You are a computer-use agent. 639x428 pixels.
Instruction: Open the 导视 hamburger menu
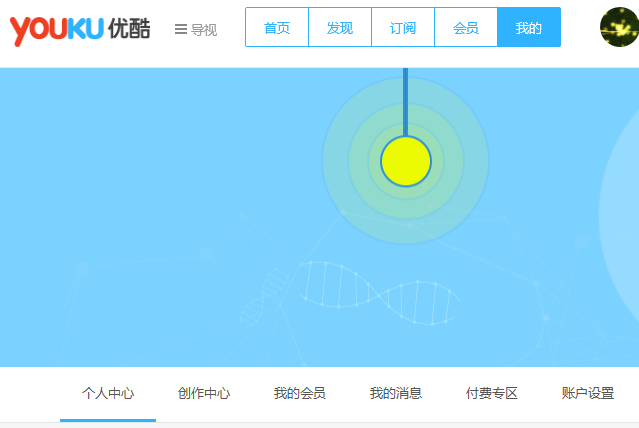[196, 30]
